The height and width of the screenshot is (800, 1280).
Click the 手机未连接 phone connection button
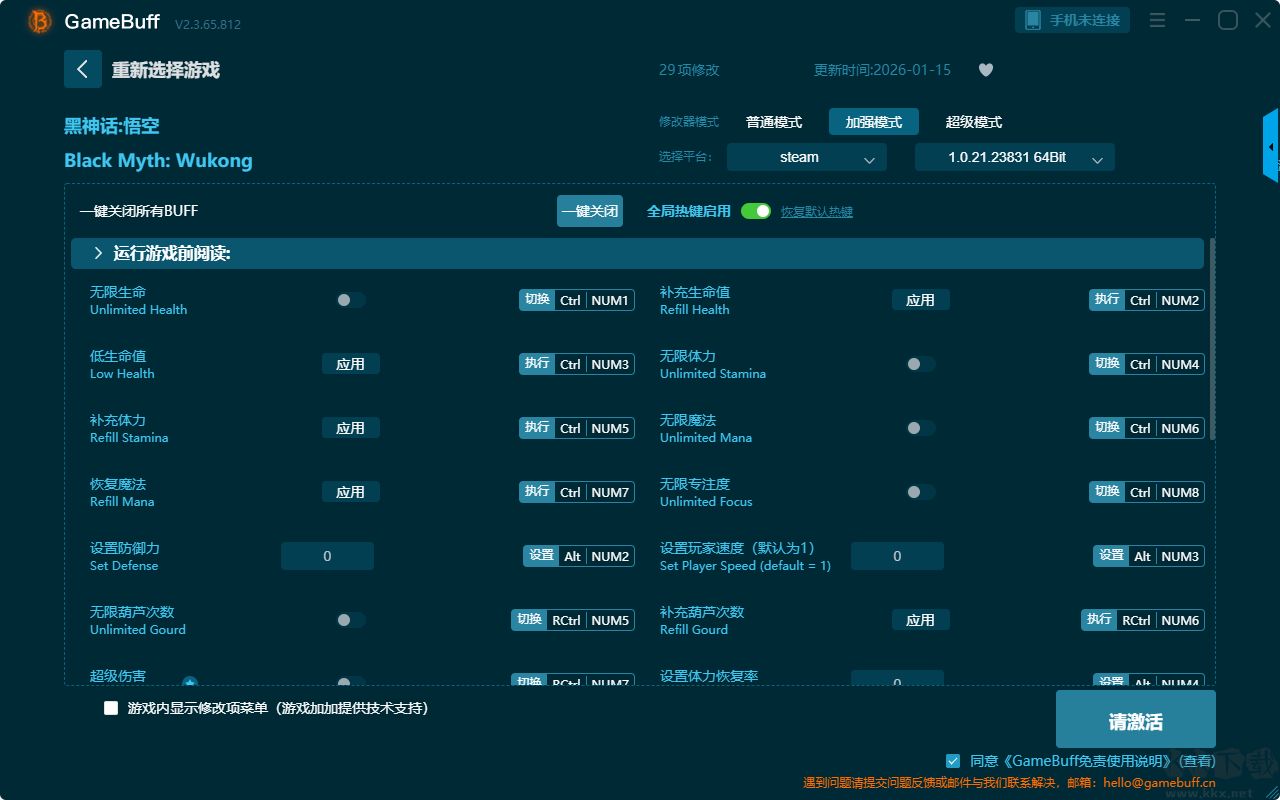[1073, 20]
